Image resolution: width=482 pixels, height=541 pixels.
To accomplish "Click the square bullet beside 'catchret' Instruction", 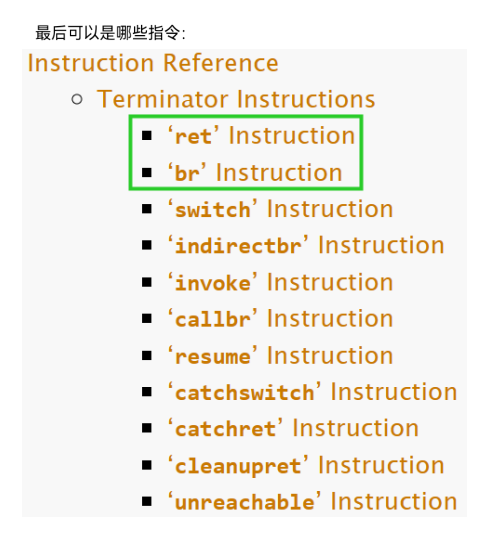I will point(147,429).
